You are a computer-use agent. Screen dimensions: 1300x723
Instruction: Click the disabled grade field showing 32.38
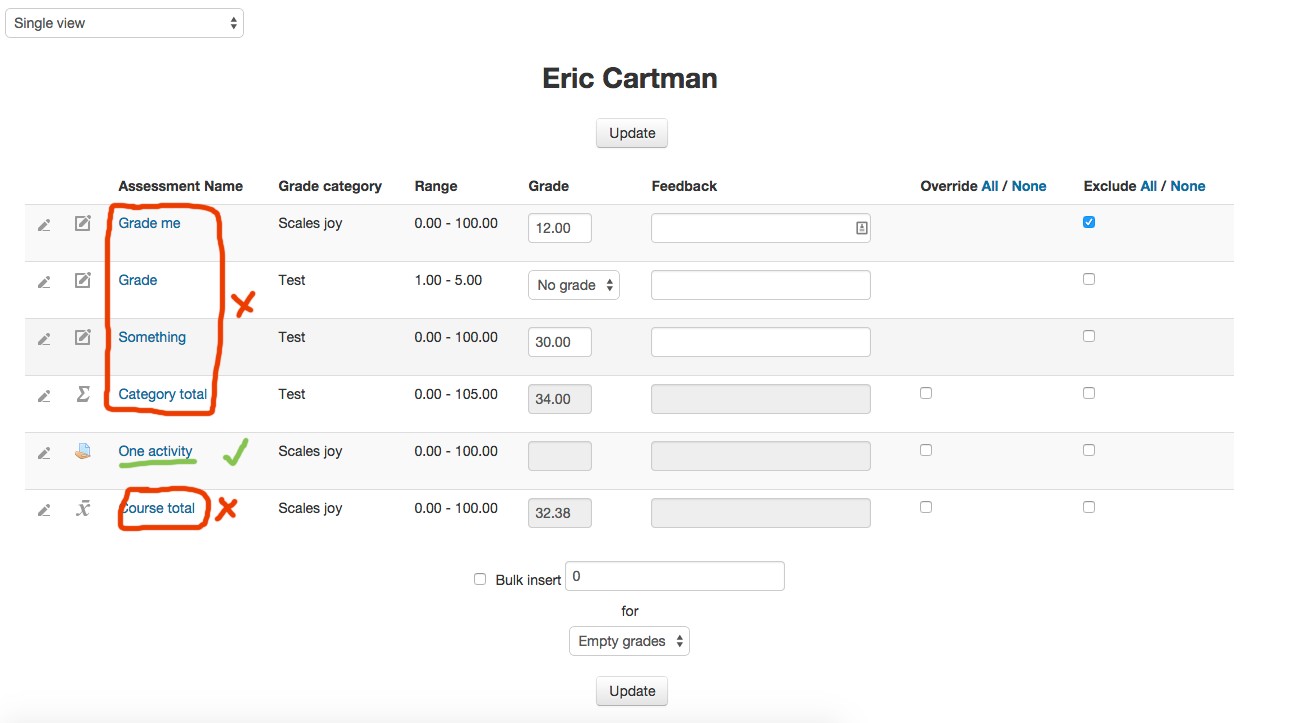(560, 513)
